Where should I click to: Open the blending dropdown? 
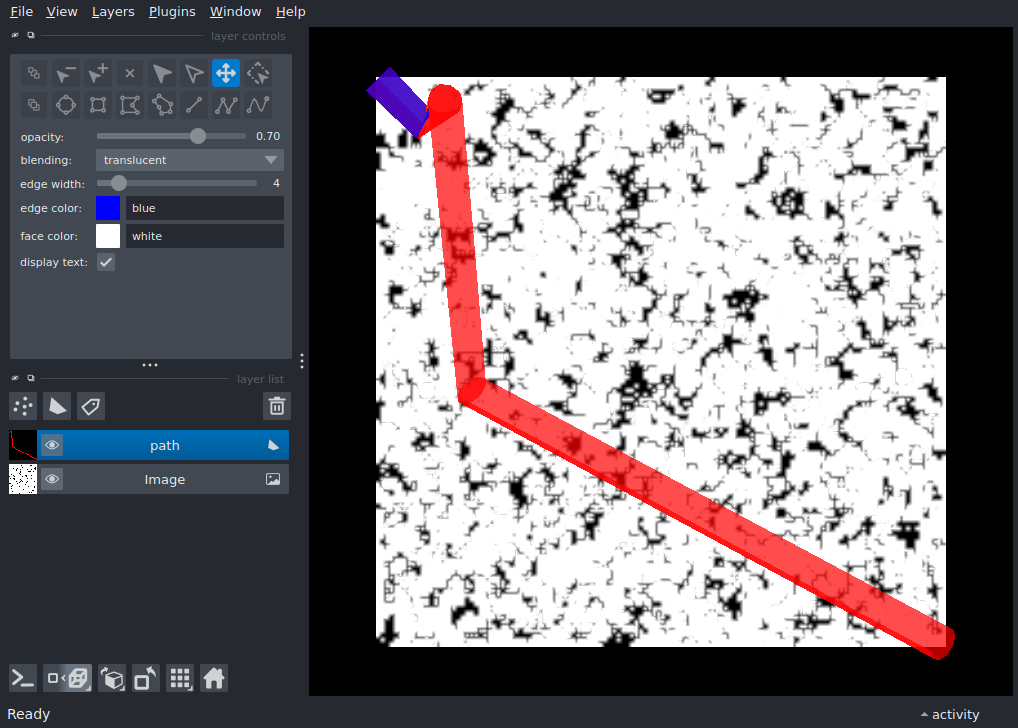pos(189,159)
